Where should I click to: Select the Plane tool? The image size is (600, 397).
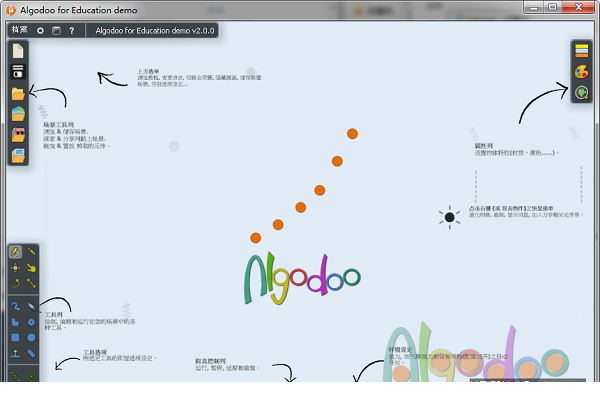(x=15, y=353)
